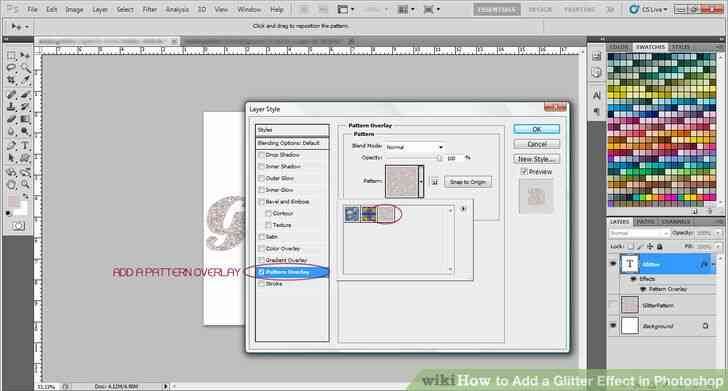Select the Rectangular Marquee tool
728x391 pixels.
click(11, 56)
